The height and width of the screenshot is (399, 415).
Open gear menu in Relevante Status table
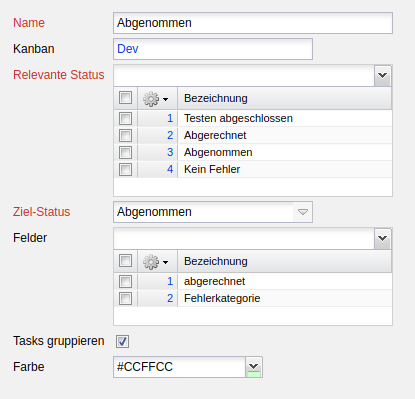click(x=156, y=99)
